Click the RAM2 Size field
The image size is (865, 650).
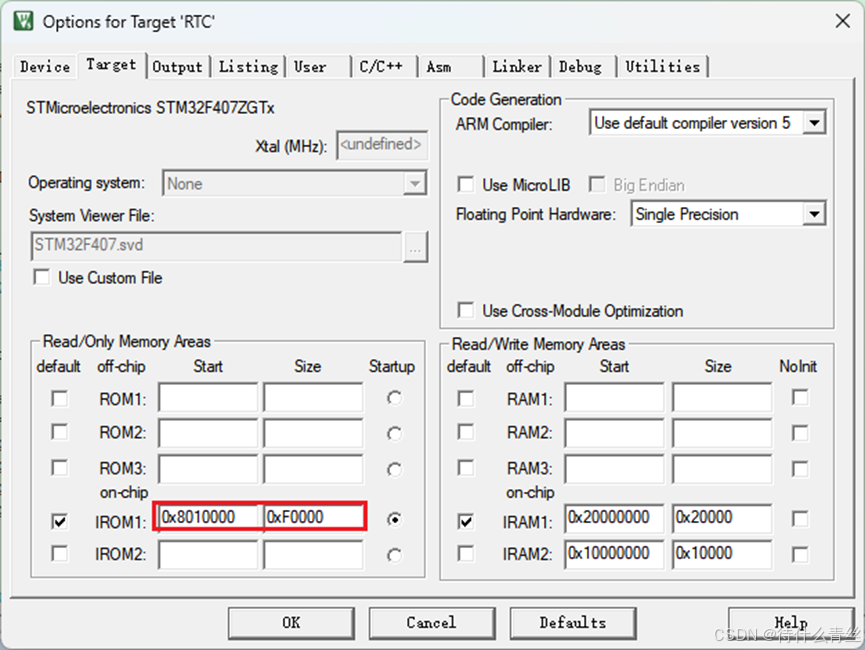[x=722, y=433]
